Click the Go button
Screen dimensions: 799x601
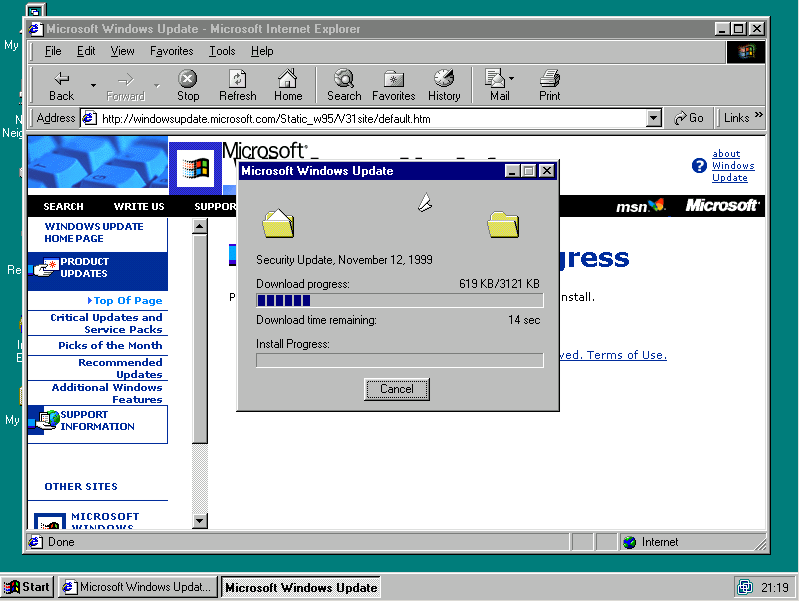pyautogui.click(x=688, y=118)
